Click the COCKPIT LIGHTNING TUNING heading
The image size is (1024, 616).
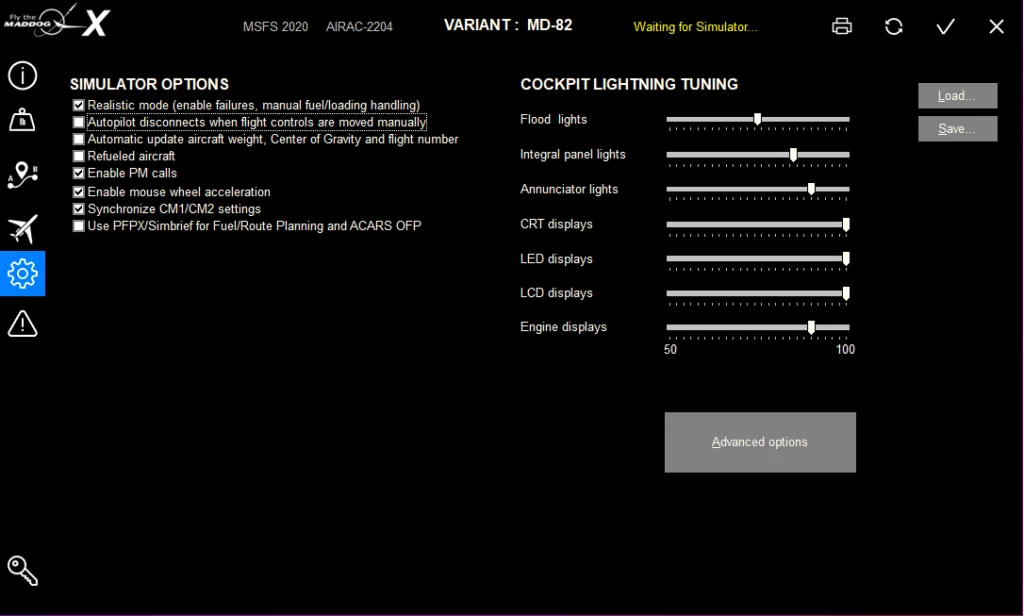[x=629, y=84]
